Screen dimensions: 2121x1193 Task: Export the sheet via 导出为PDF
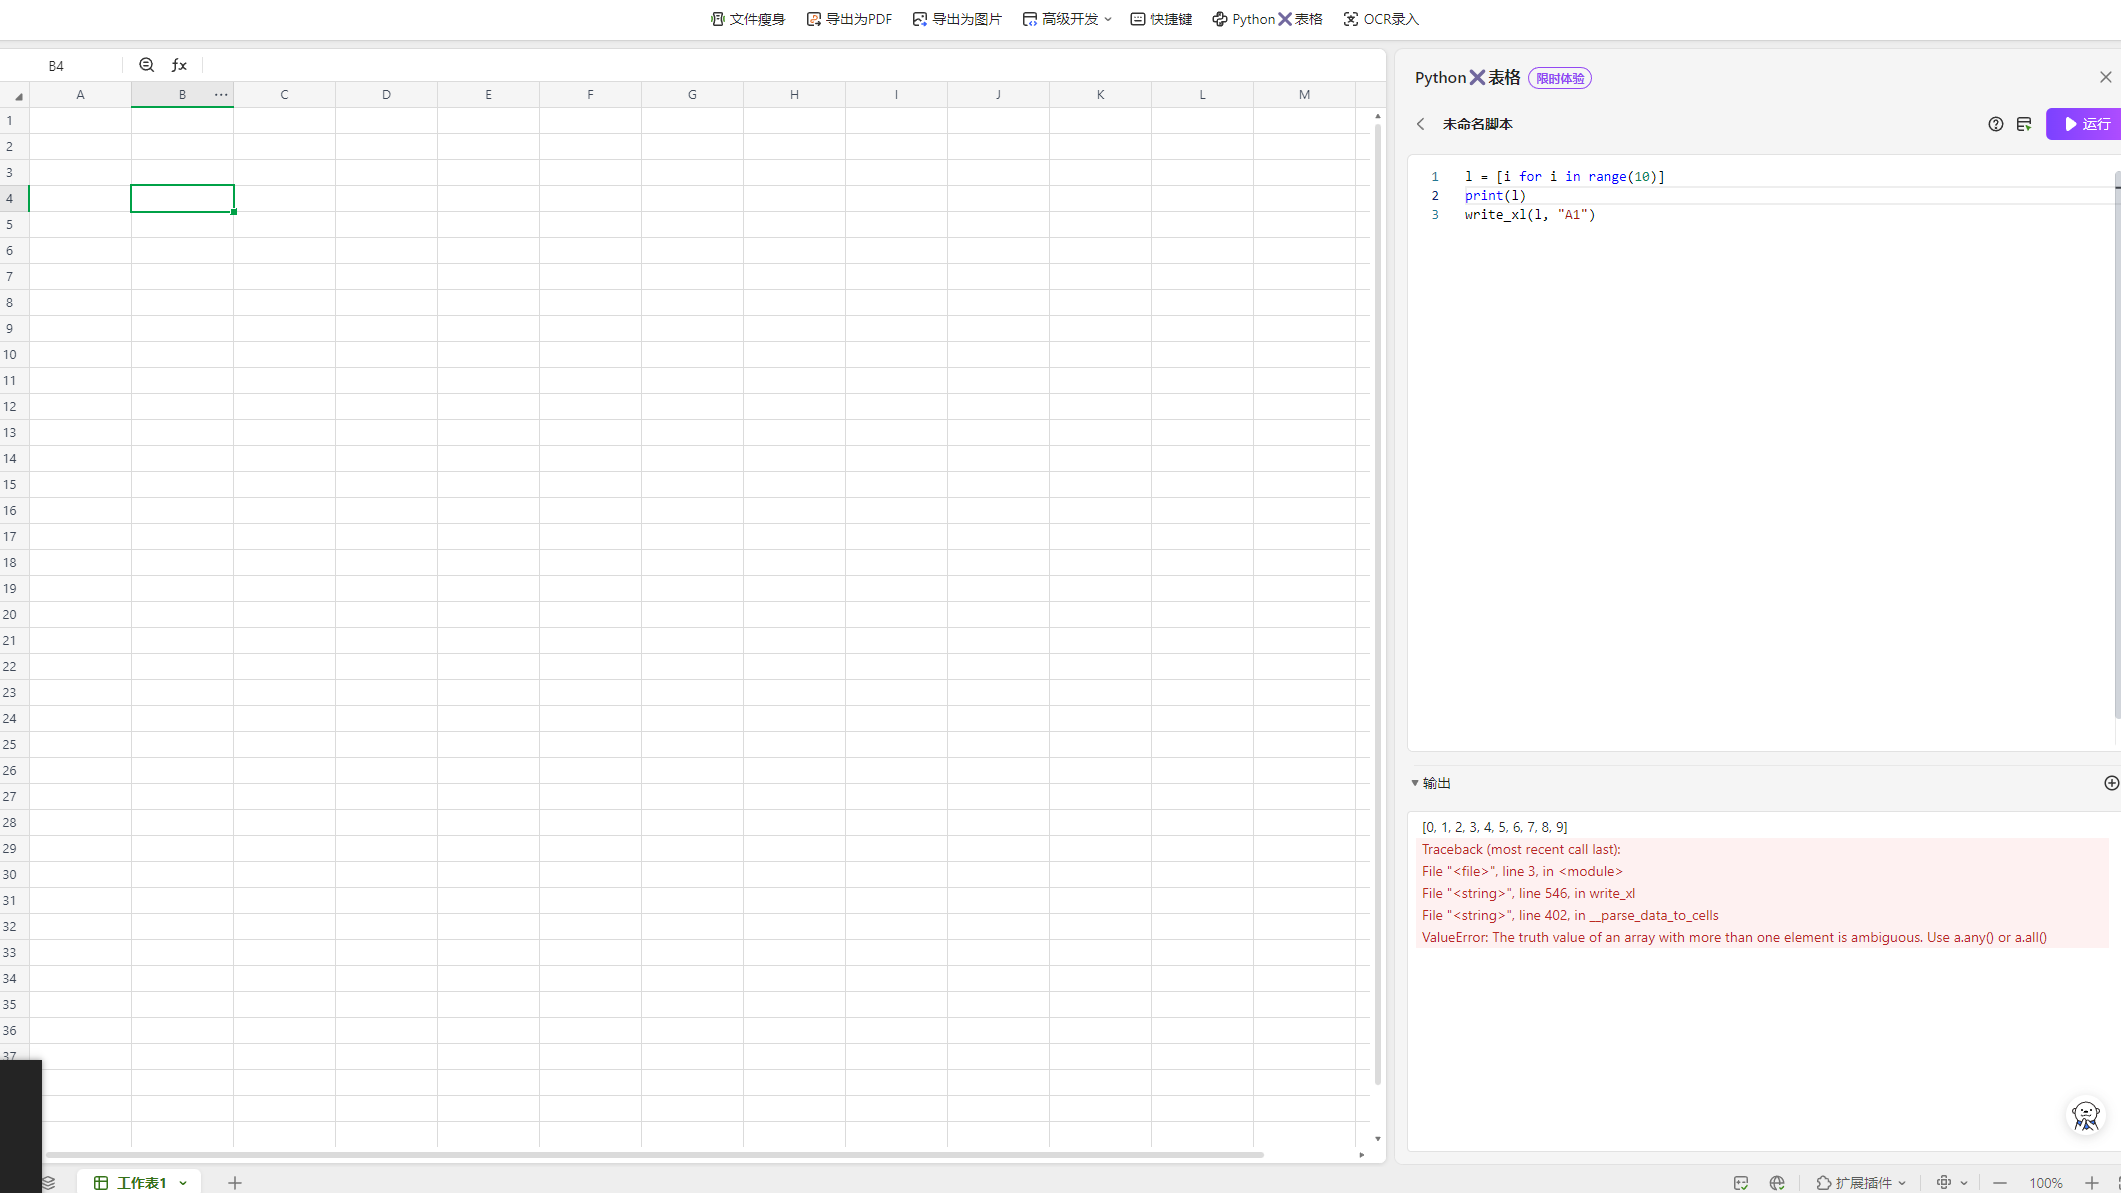tap(849, 19)
